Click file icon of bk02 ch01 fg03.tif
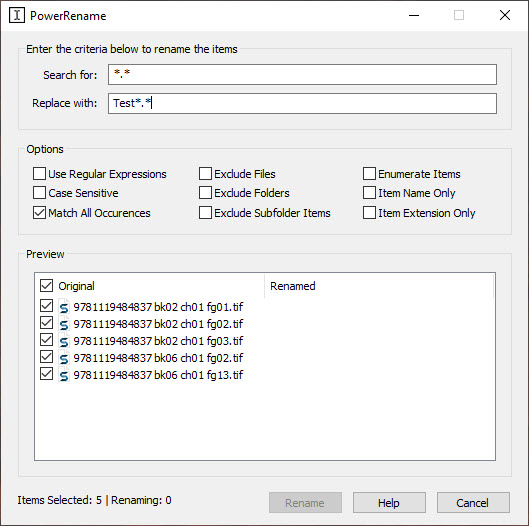529x526 pixels. click(64, 341)
